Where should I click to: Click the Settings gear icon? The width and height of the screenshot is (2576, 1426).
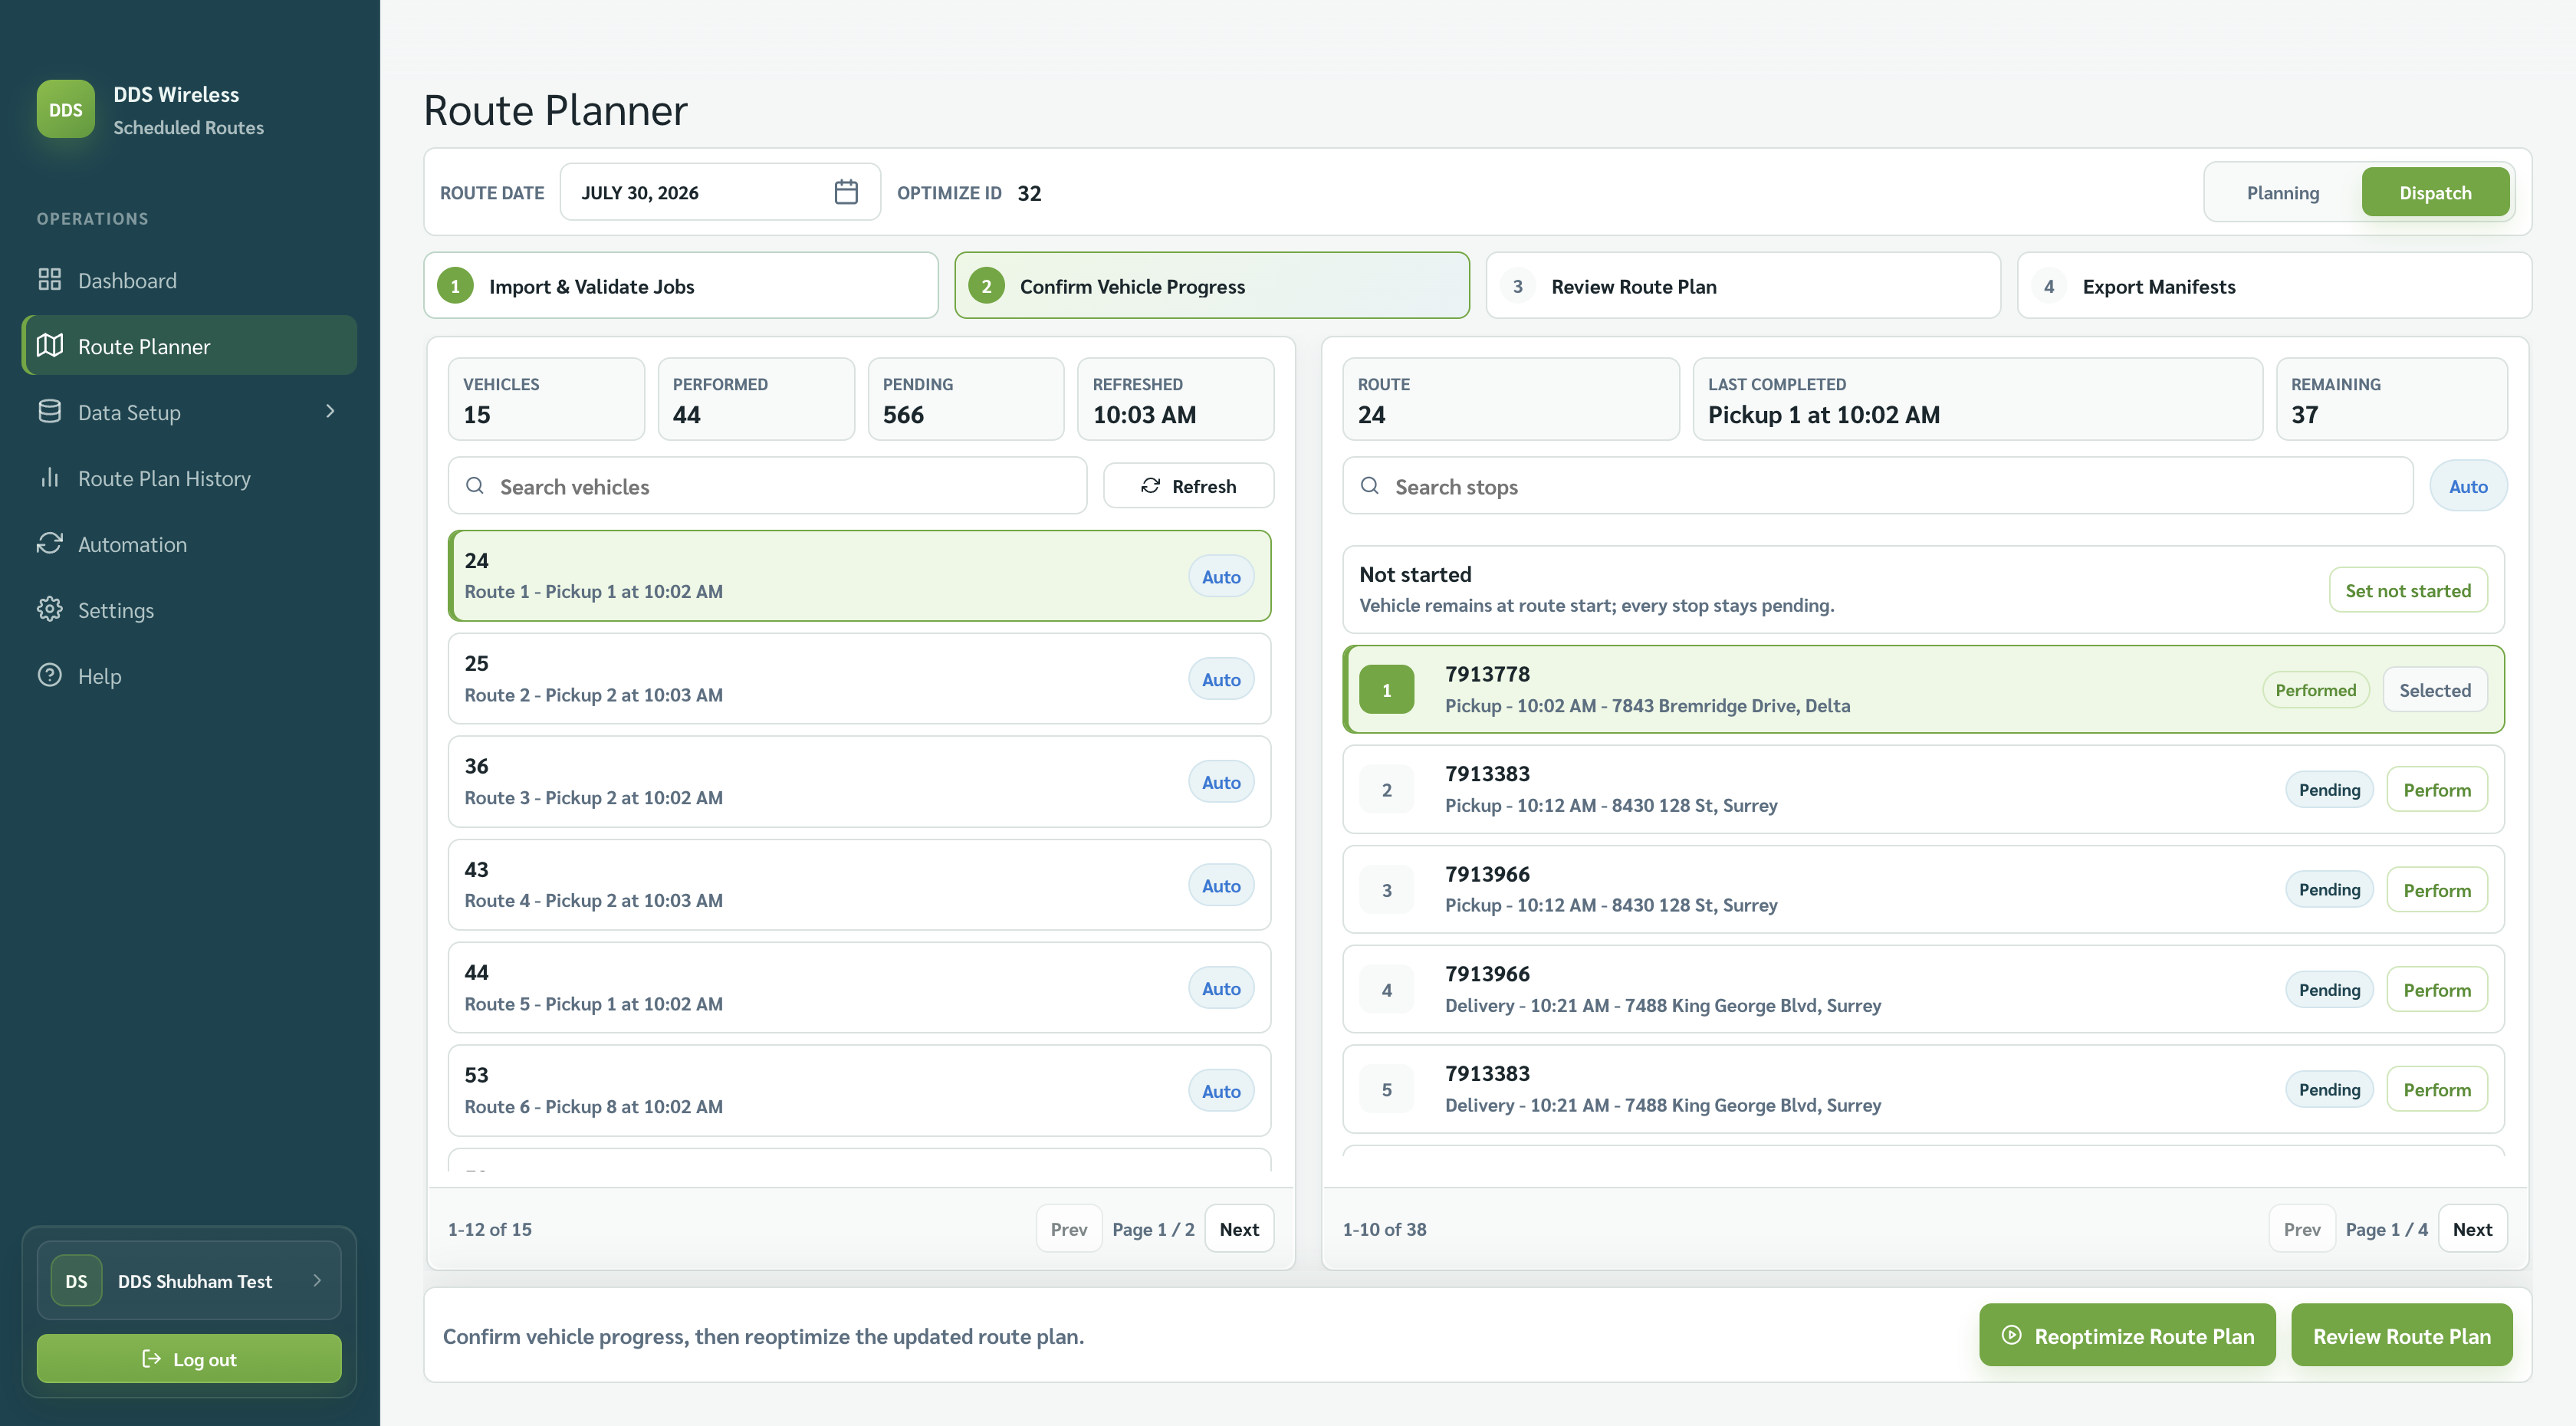(50, 610)
